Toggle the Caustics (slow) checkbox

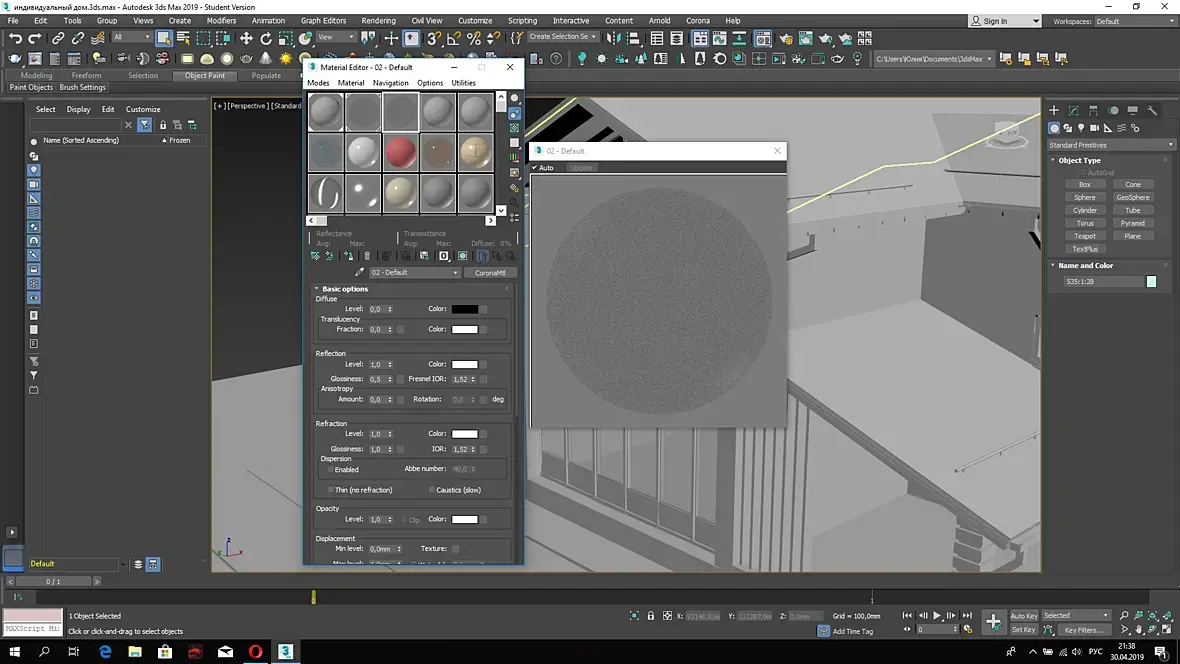point(431,490)
